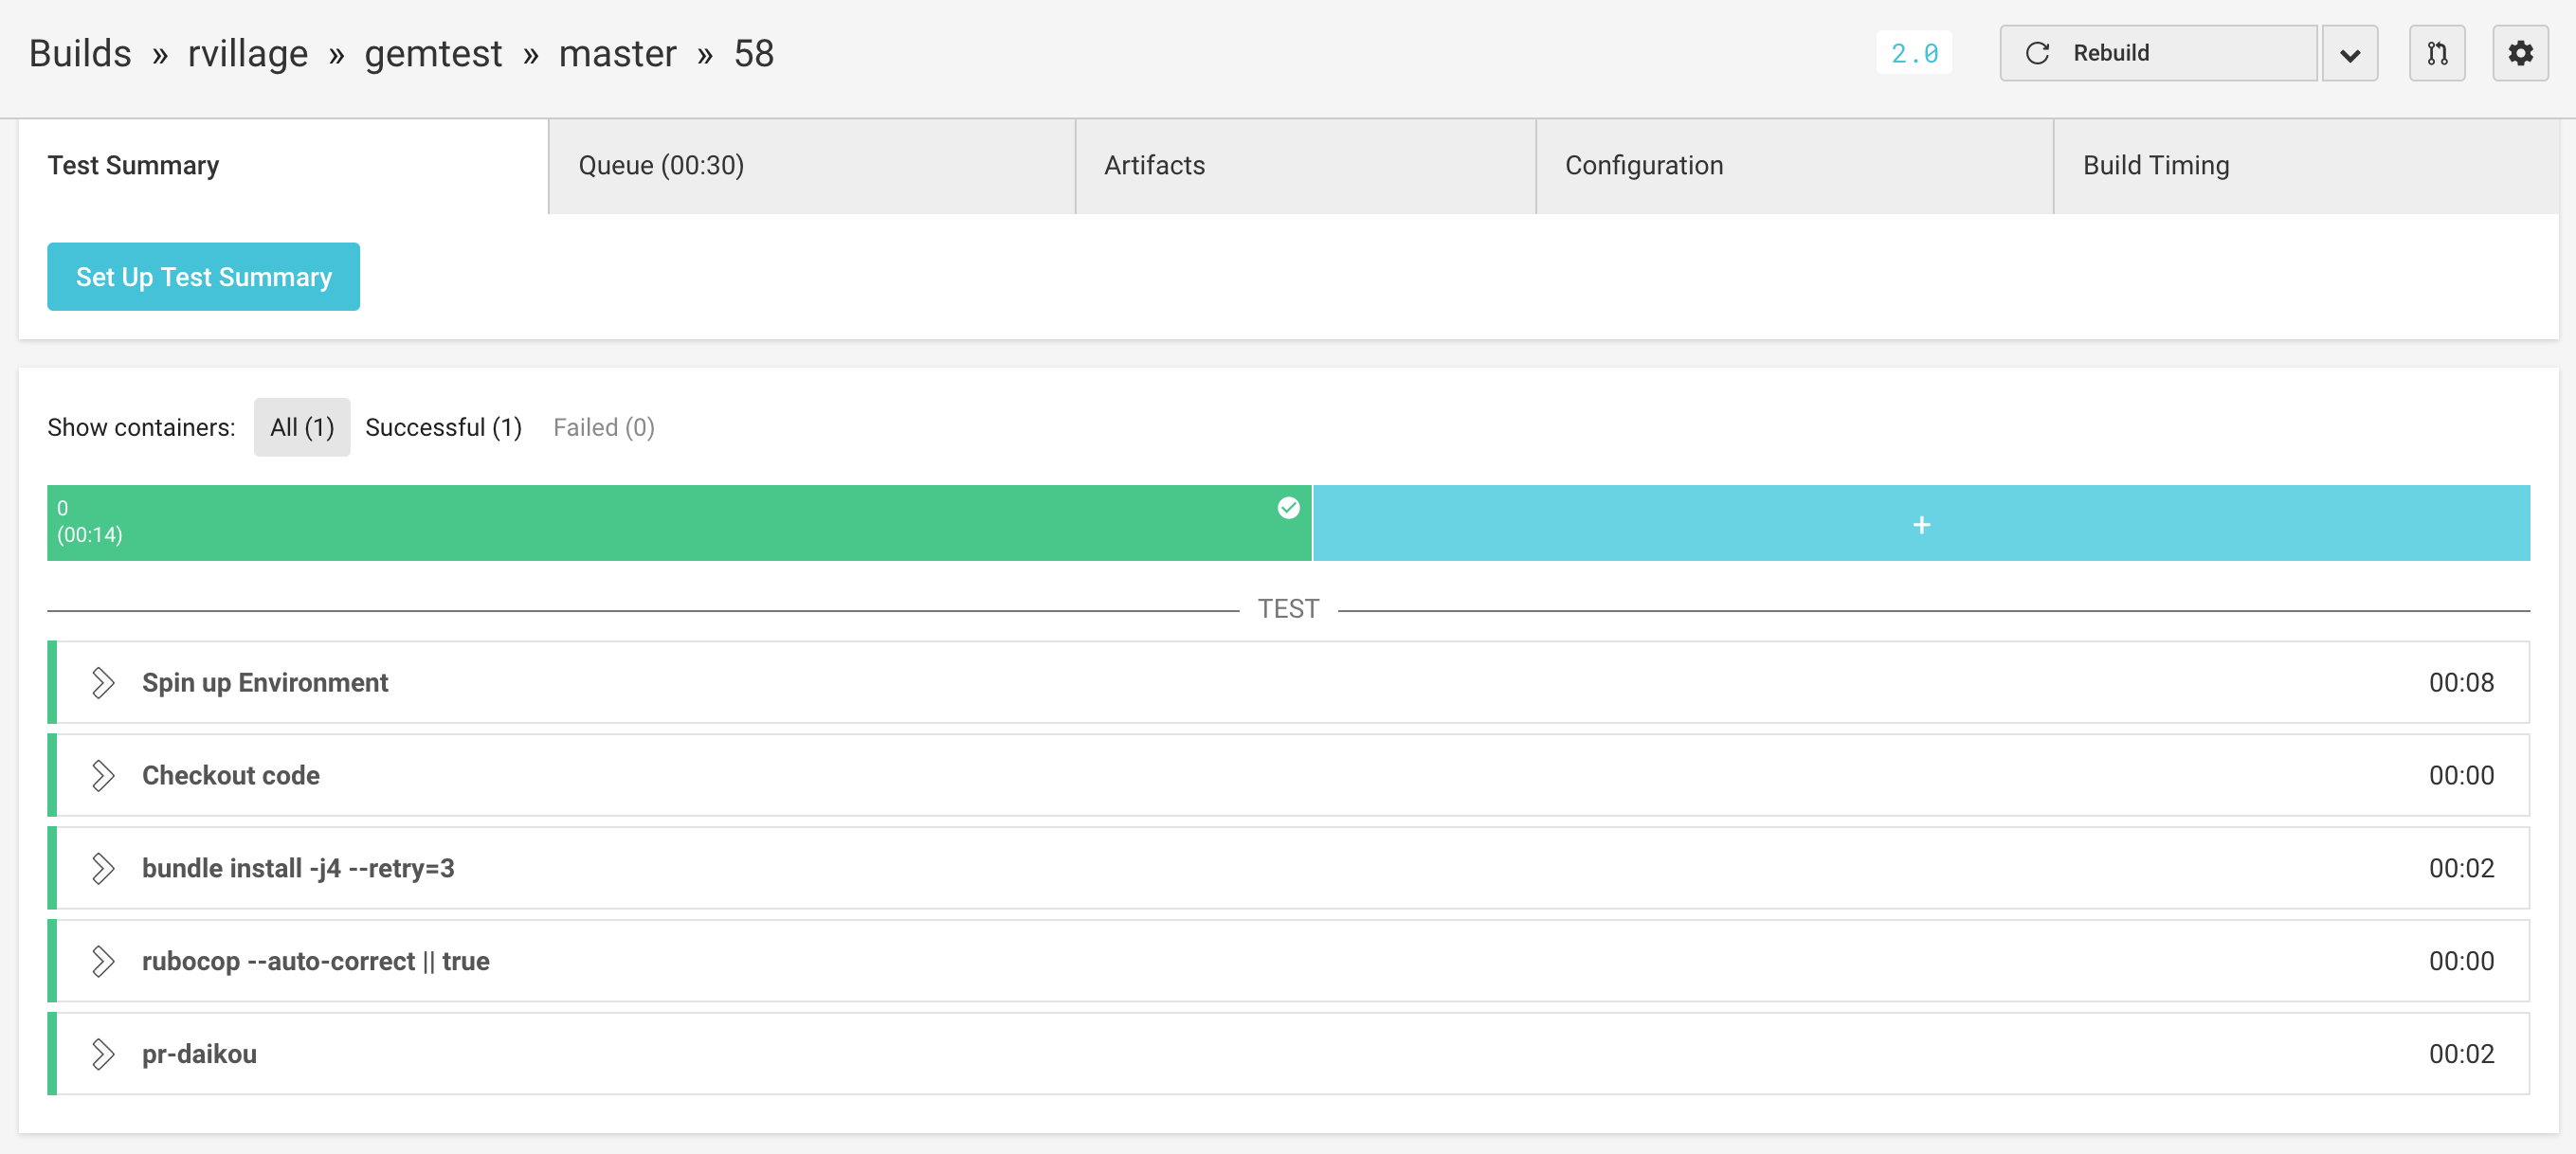Viewport: 2576px width, 1154px height.
Task: Open the Build Timing tab
Action: pos(2156,165)
